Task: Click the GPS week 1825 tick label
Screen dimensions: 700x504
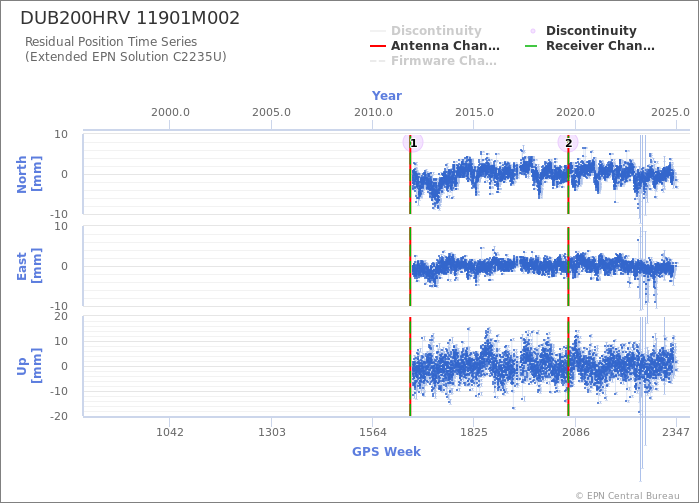Action: click(x=474, y=432)
